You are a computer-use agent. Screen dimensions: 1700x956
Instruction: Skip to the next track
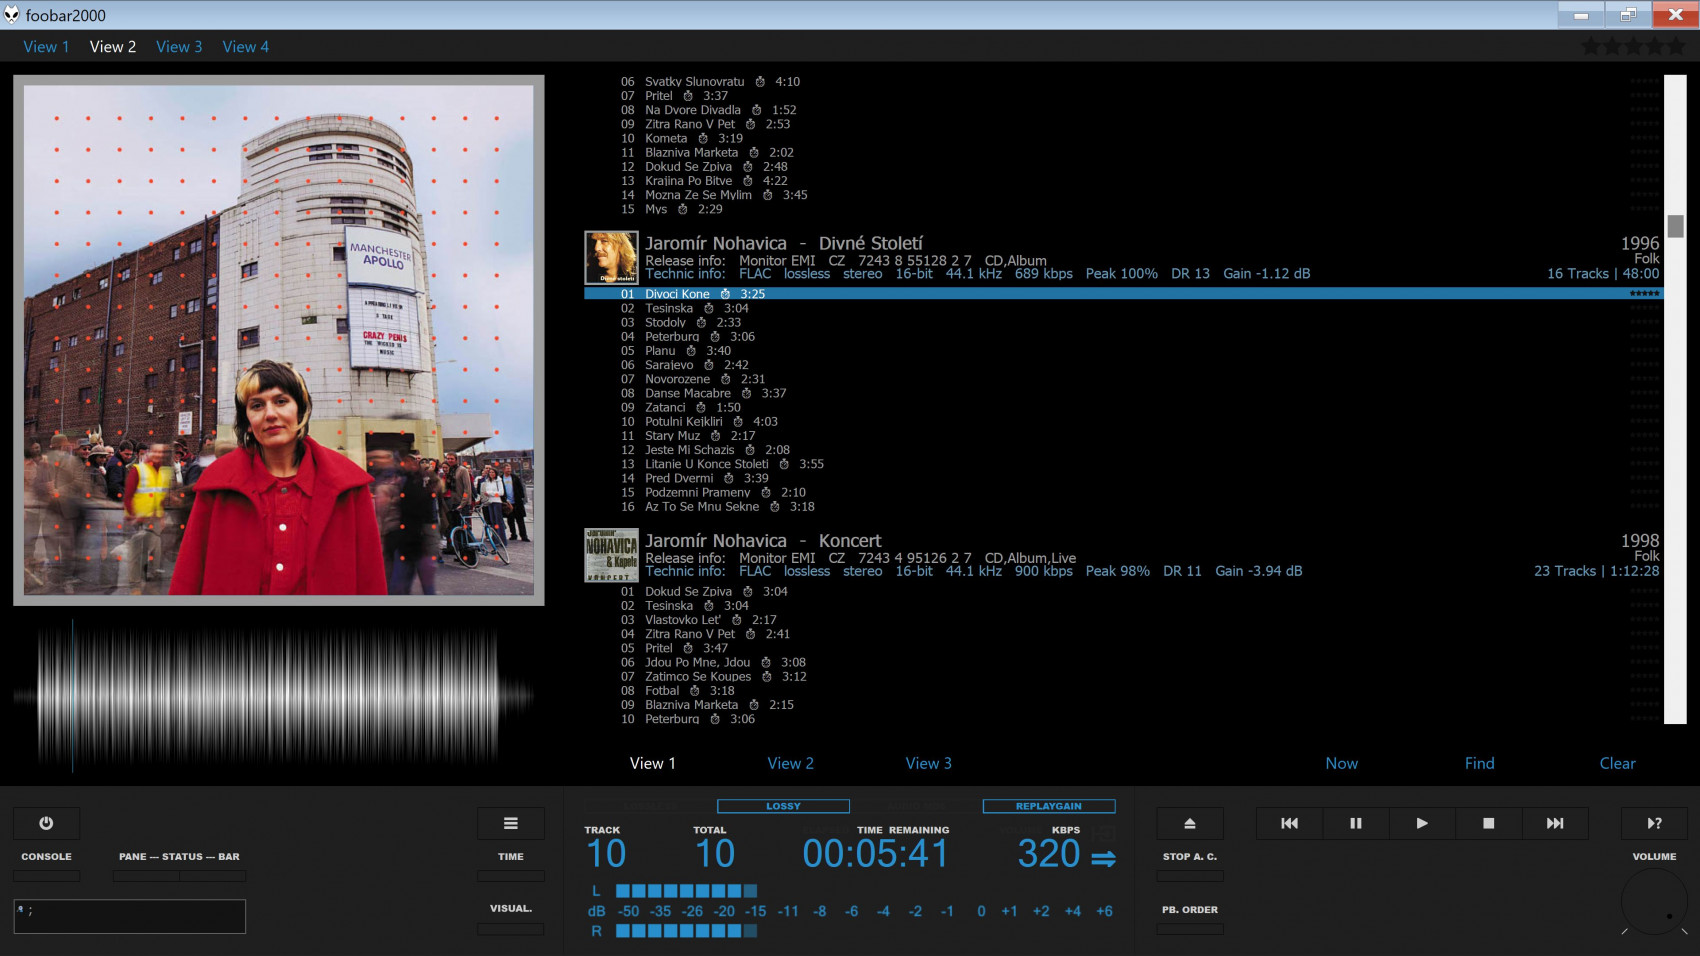(1554, 823)
